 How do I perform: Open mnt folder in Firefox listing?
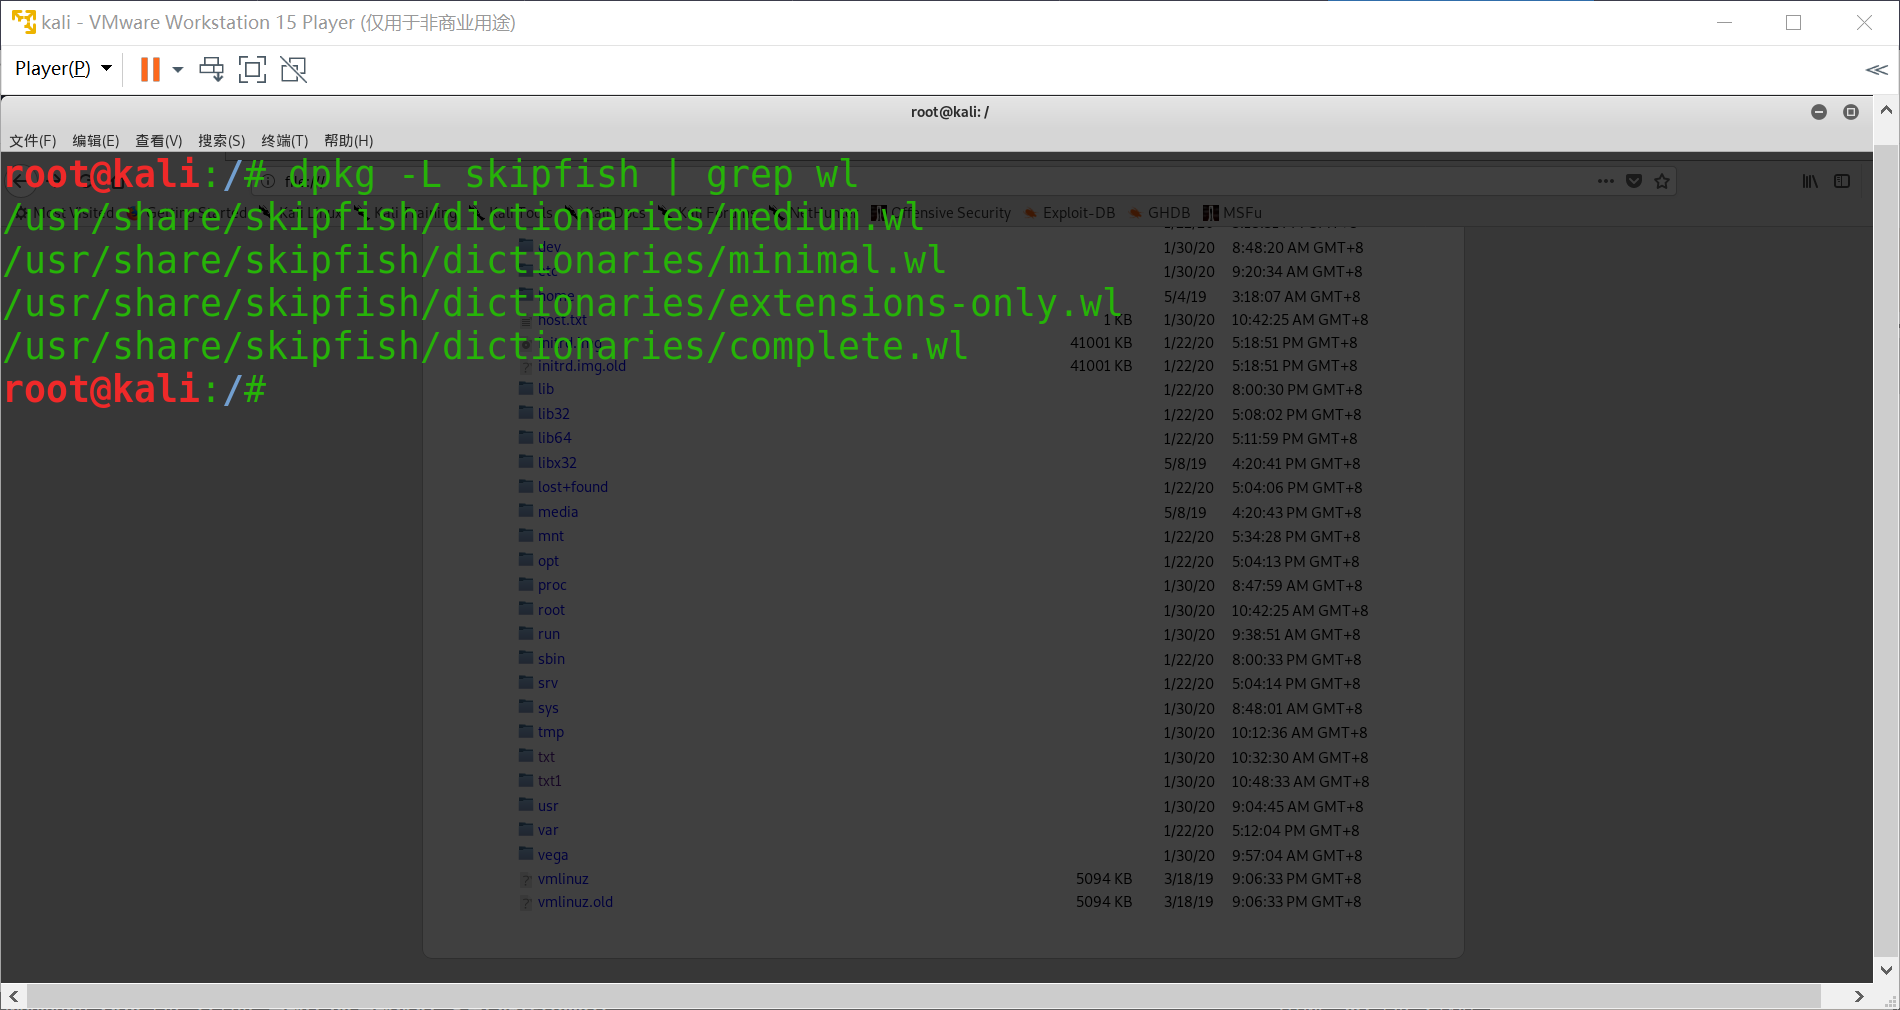(x=551, y=536)
